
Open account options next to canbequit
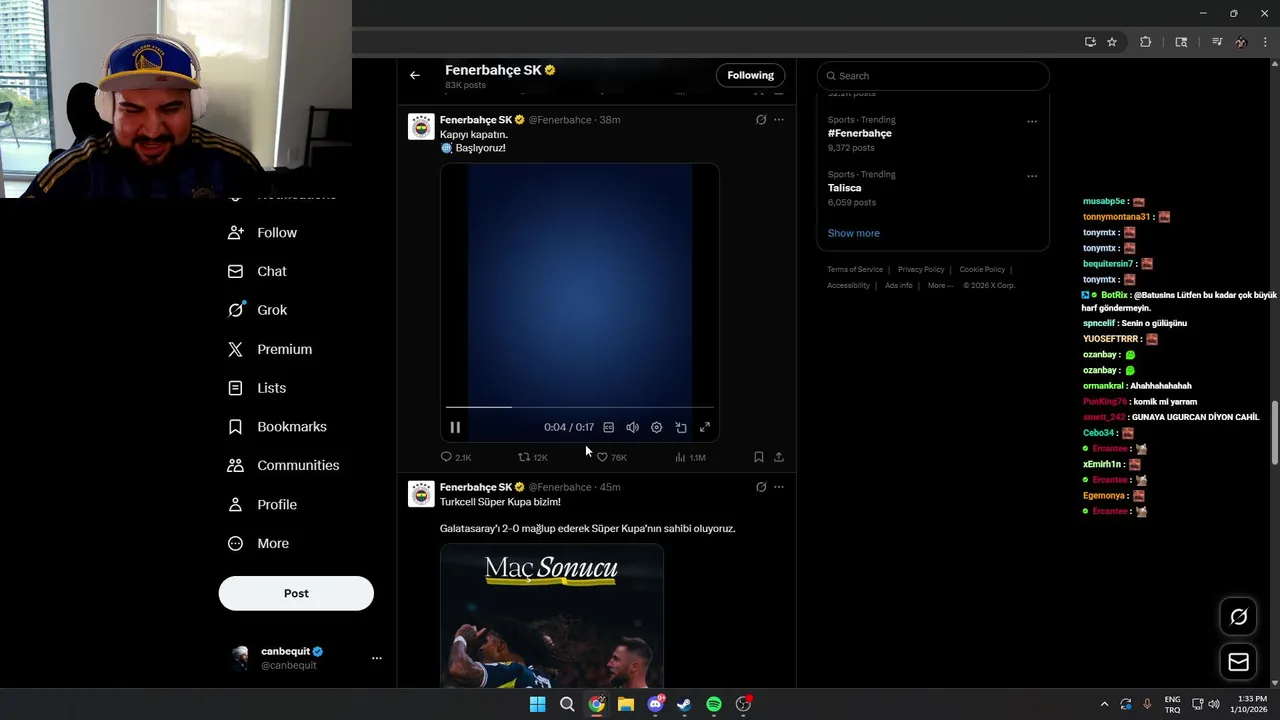point(377,658)
